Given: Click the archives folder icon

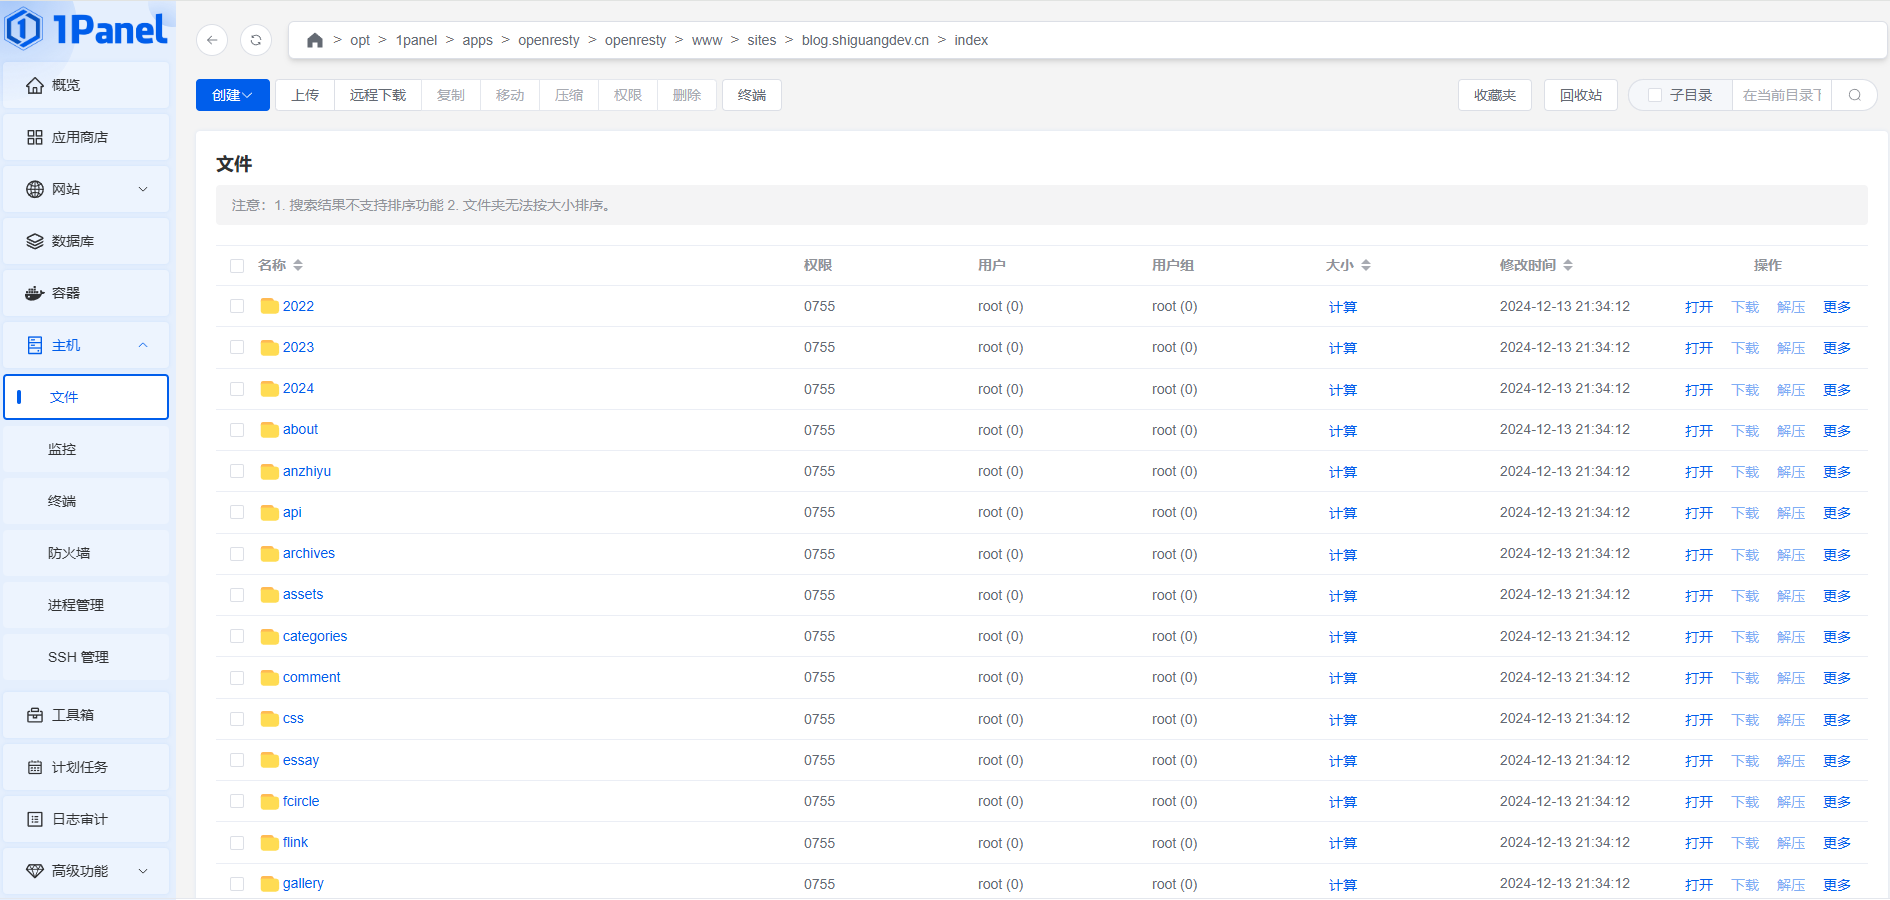Looking at the screenshot, I should (x=269, y=553).
